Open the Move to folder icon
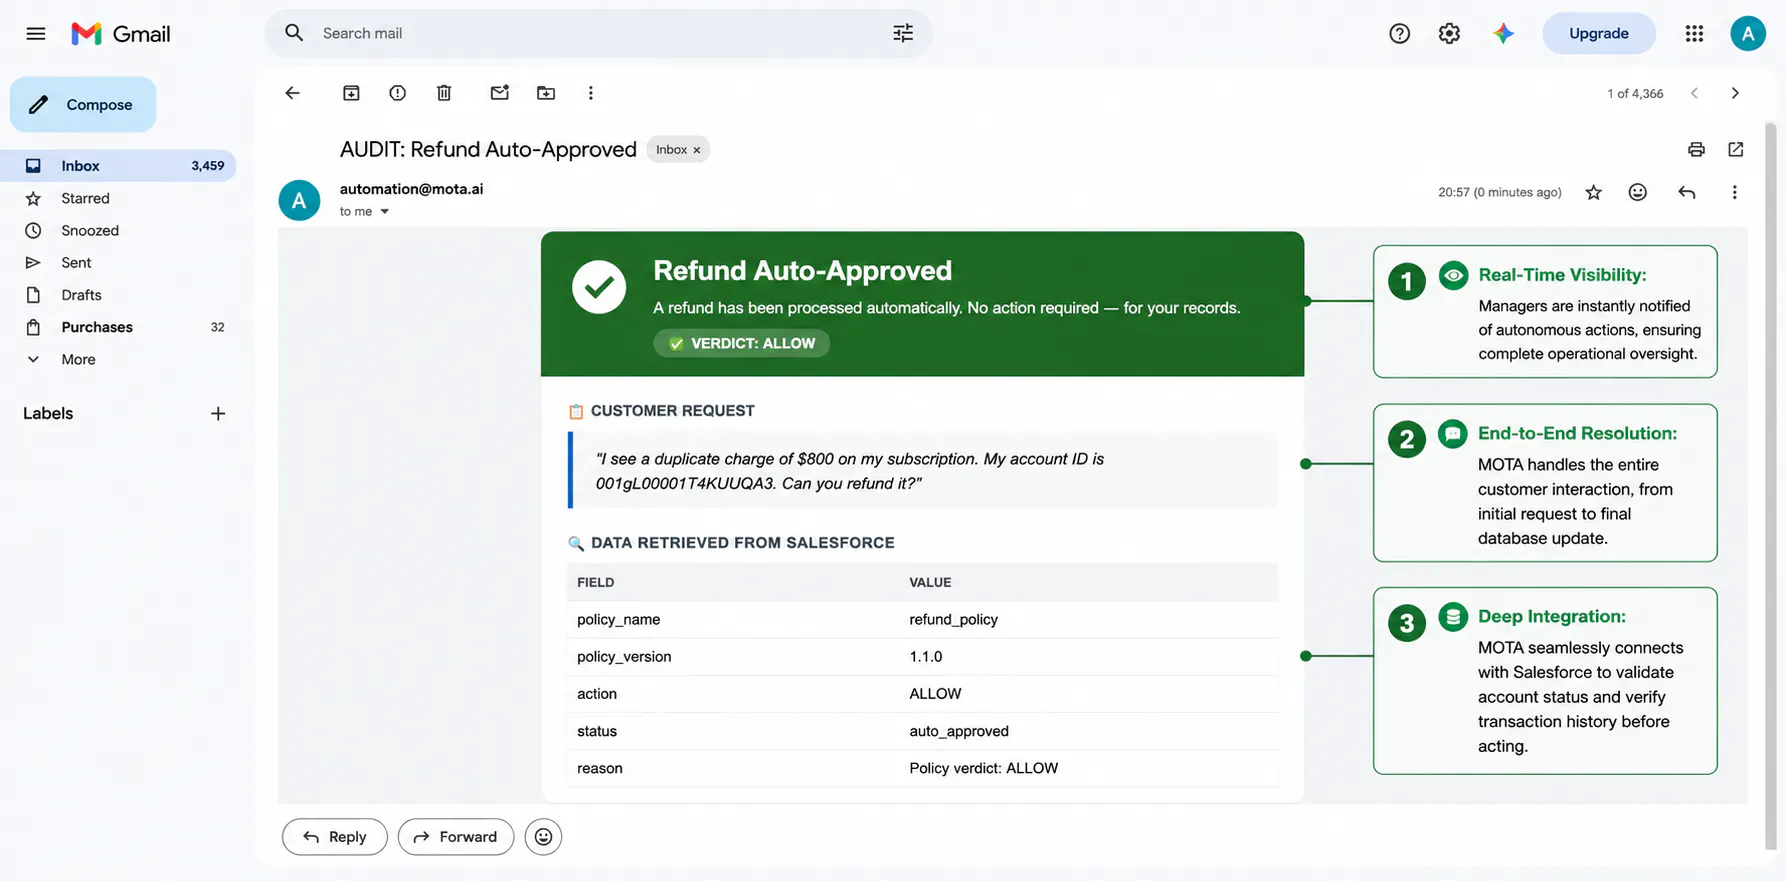 click(546, 93)
